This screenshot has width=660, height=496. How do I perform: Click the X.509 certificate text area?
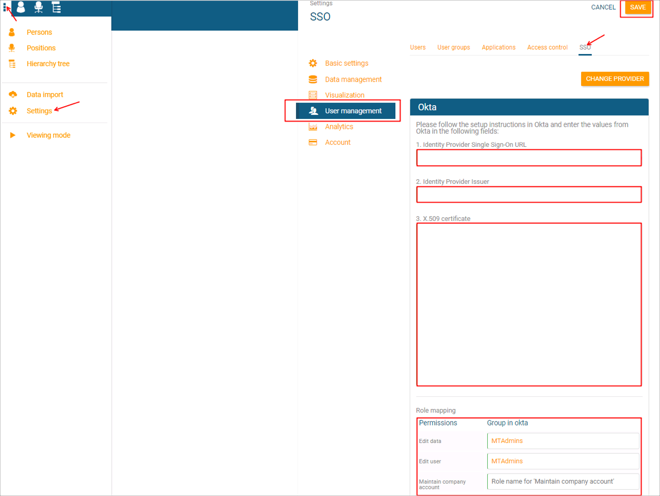coord(528,304)
